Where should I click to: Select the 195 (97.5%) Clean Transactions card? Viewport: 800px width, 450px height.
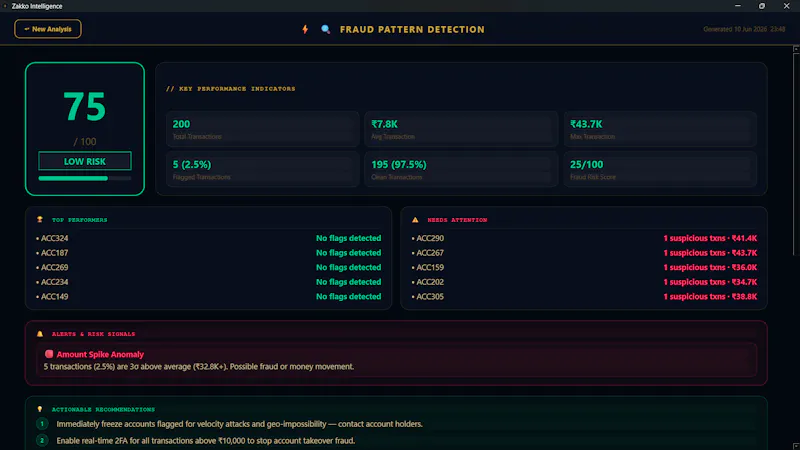tap(461, 169)
